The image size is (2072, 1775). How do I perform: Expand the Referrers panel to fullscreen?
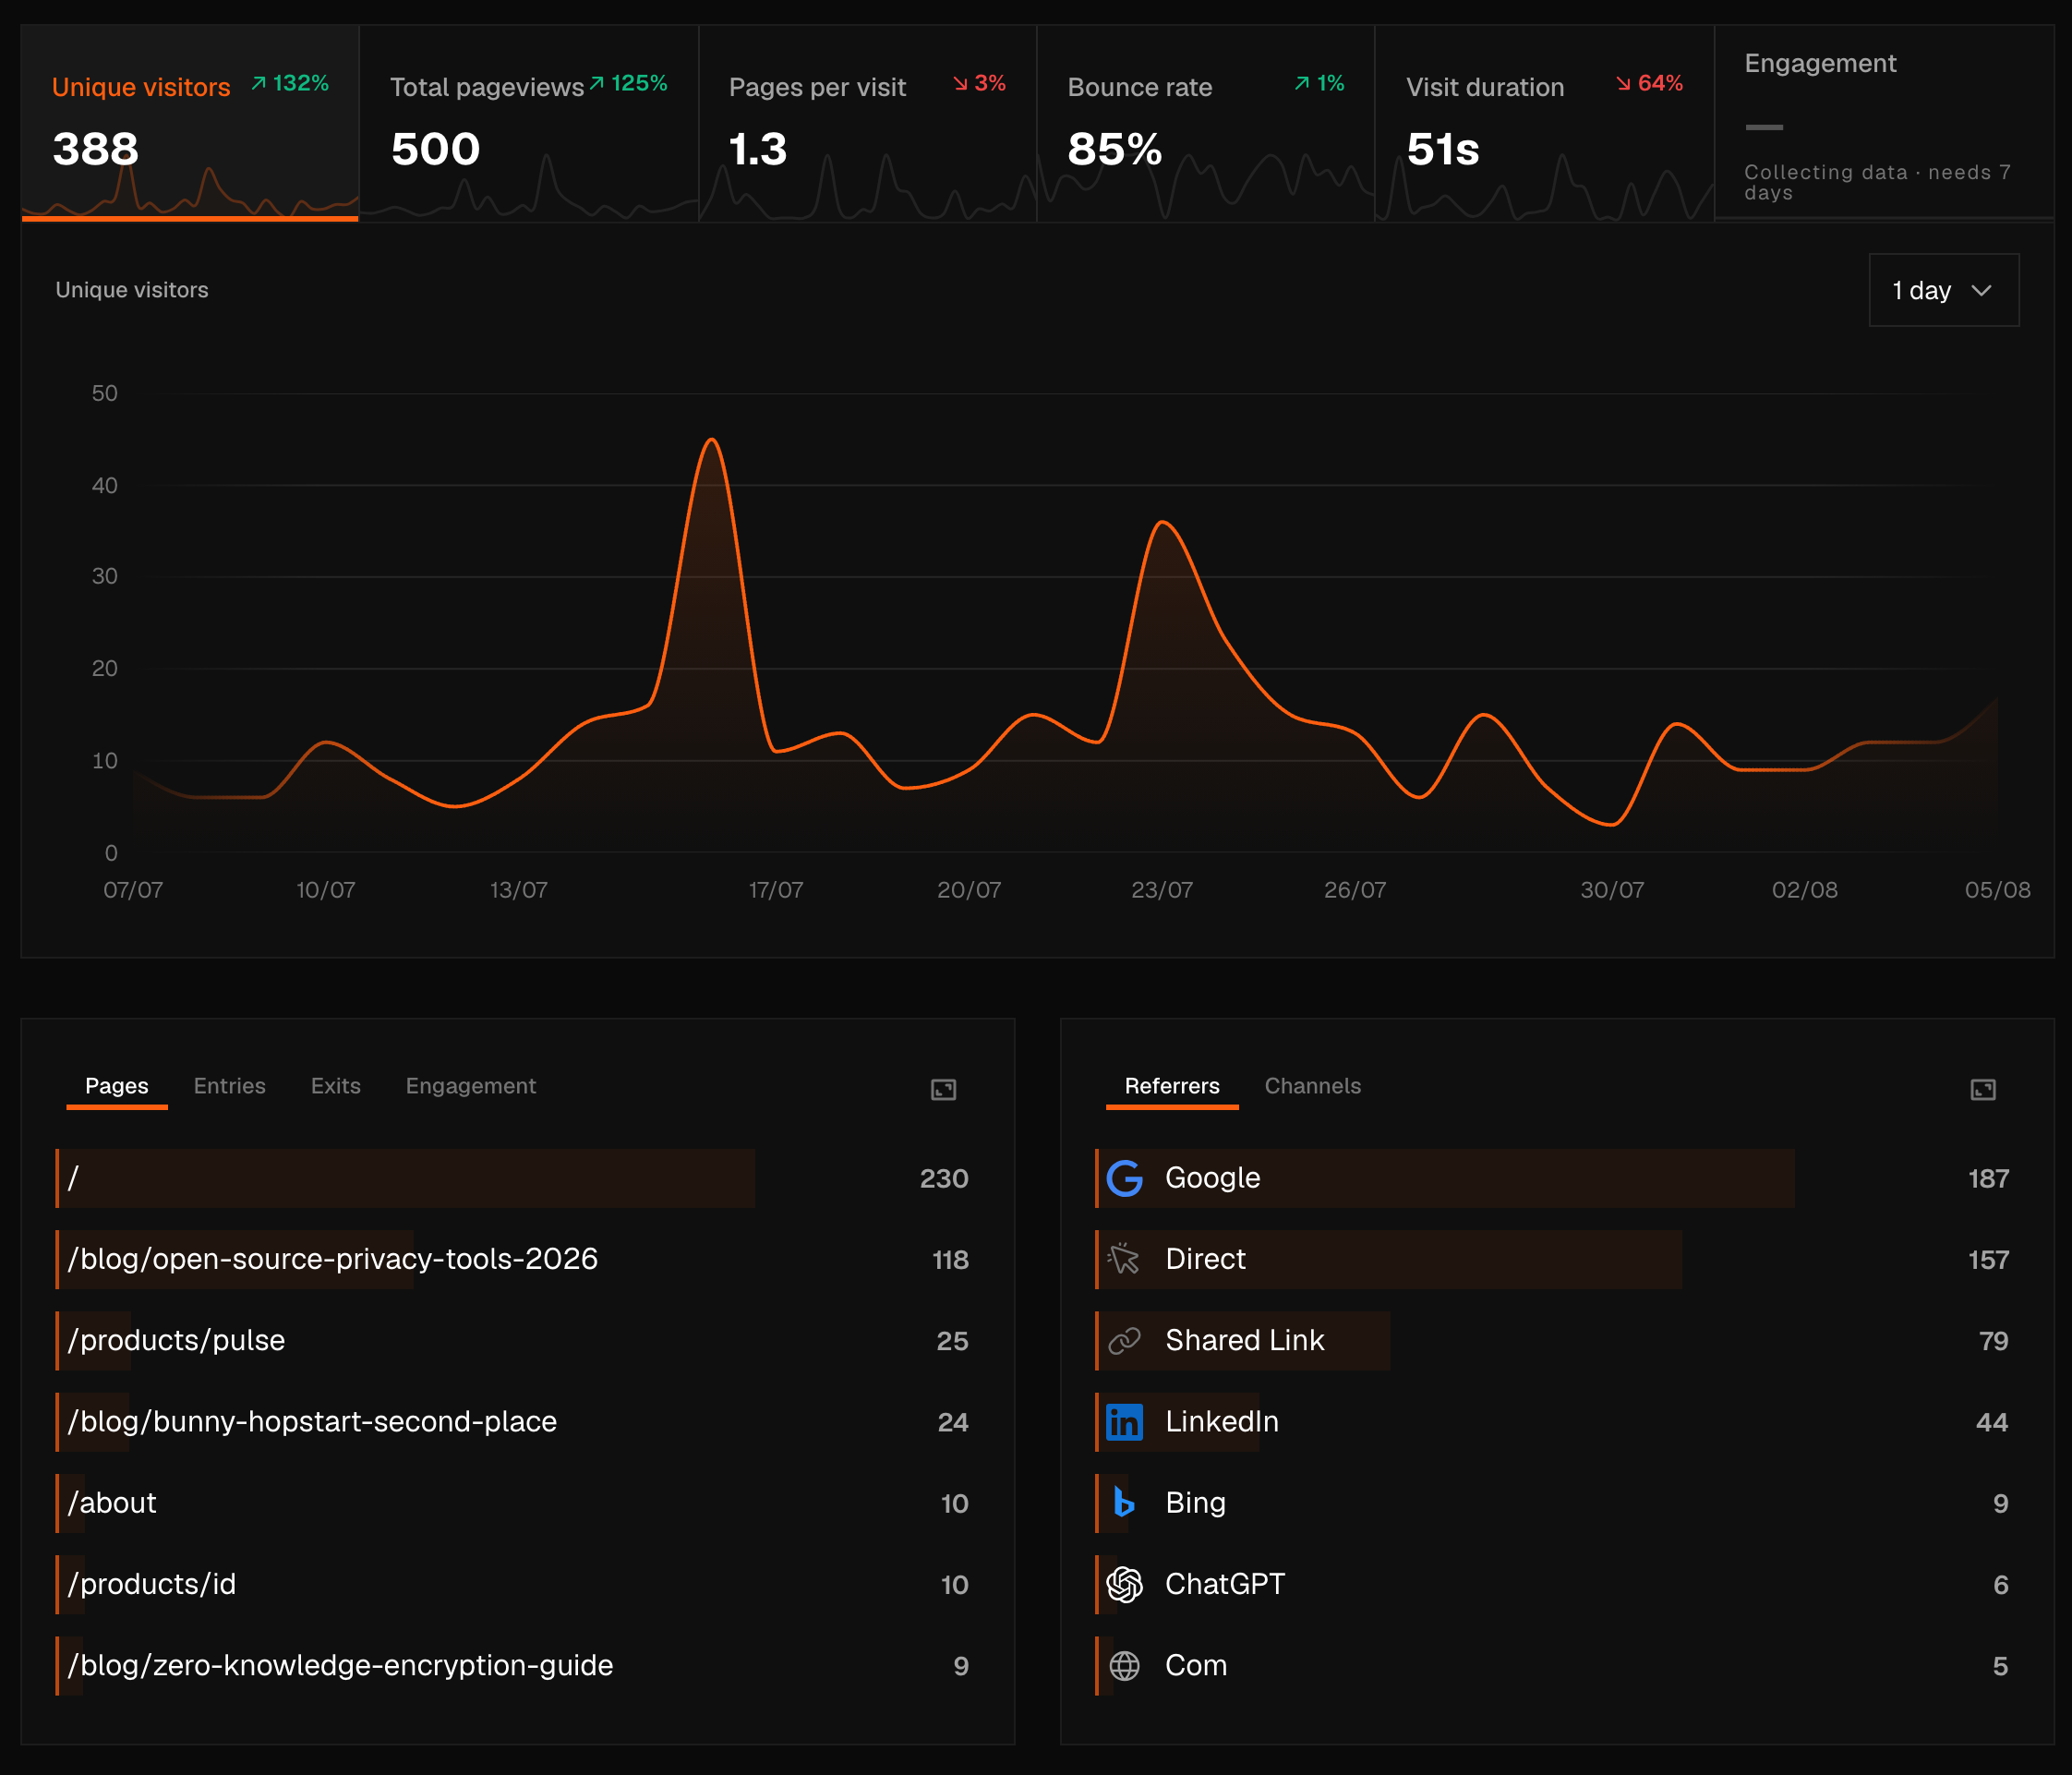click(x=1982, y=1089)
